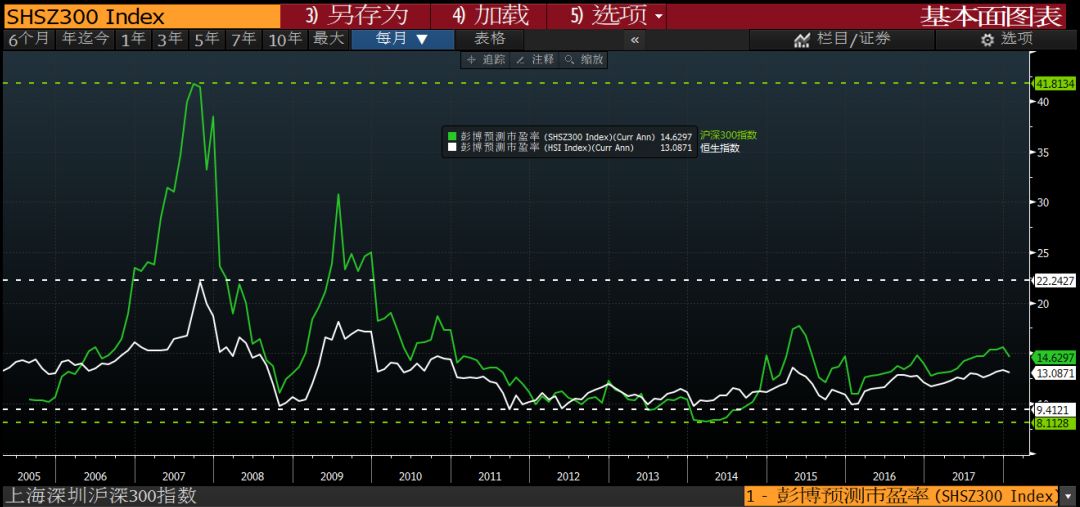Screen dimensions: 1080x507
Task: Select the 3年 time range
Action: tap(169, 39)
